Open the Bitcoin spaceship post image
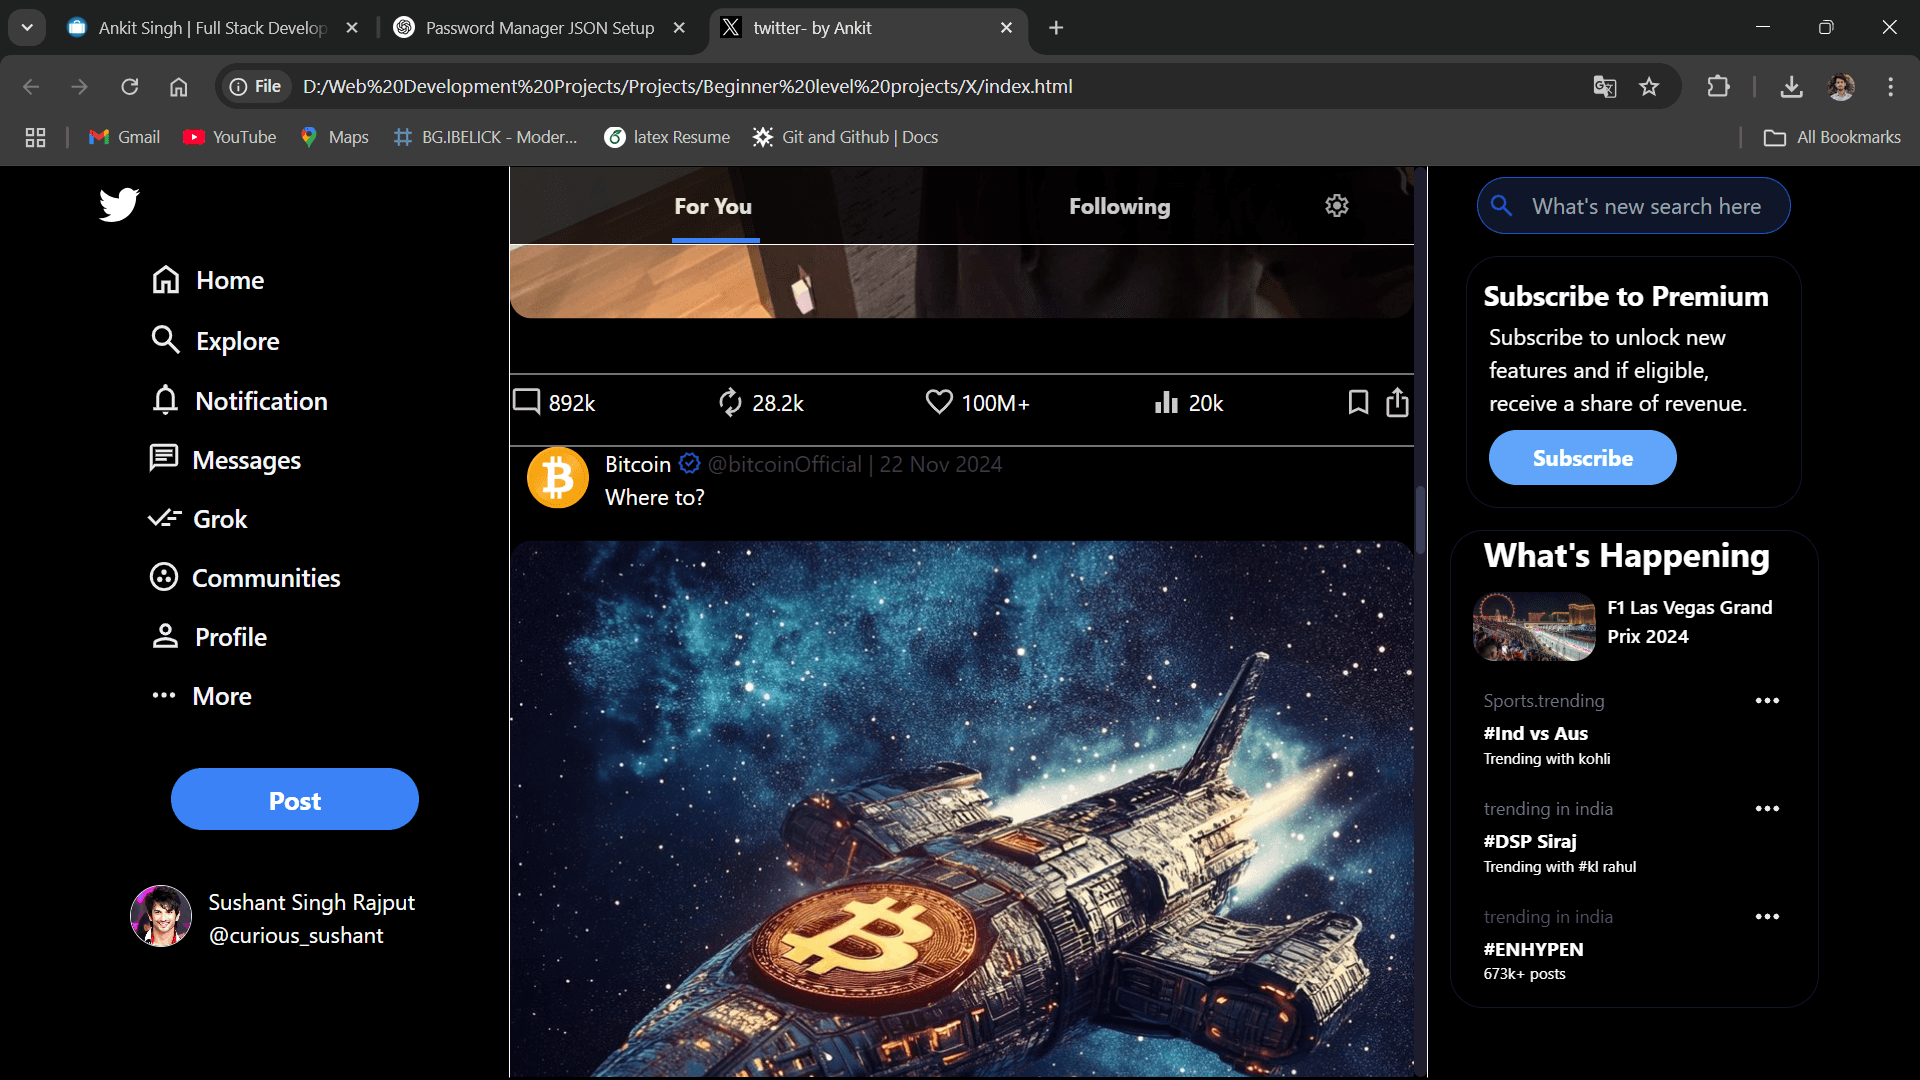This screenshot has width=1920, height=1080. click(963, 809)
